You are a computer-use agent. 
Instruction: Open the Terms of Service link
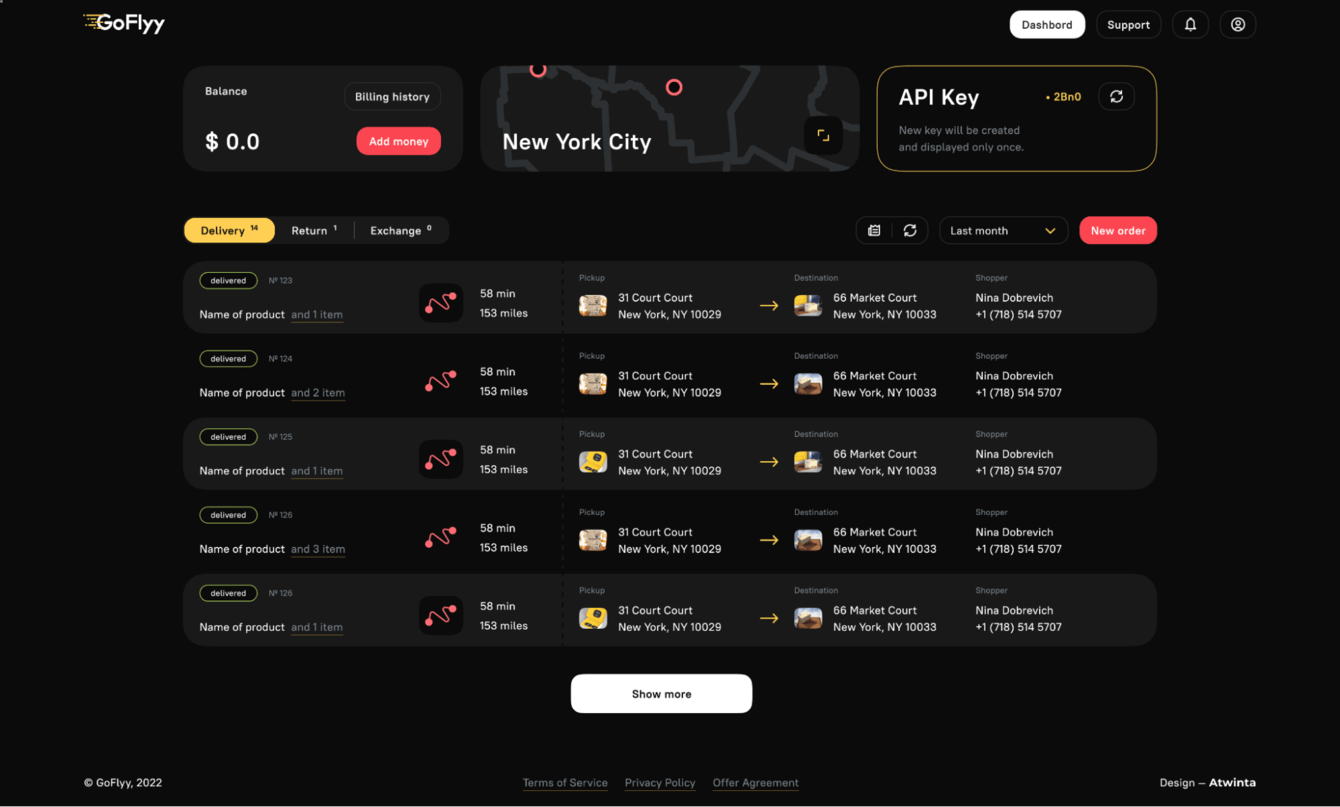pos(565,783)
